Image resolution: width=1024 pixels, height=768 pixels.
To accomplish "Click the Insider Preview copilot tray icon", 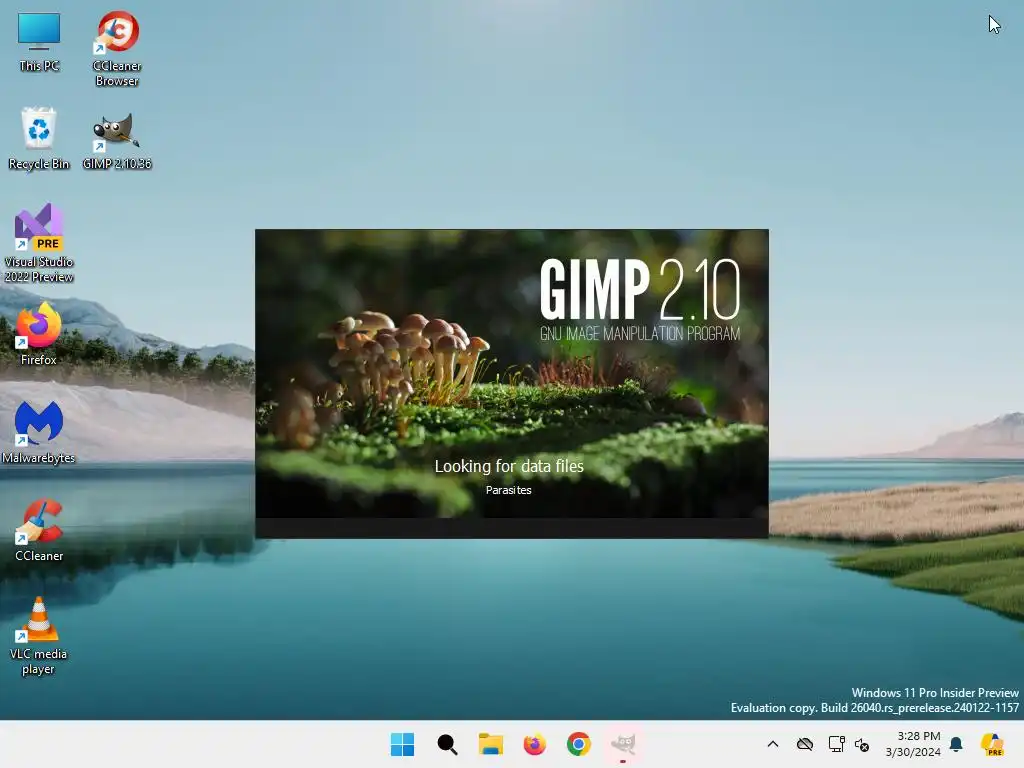I will tap(992, 744).
